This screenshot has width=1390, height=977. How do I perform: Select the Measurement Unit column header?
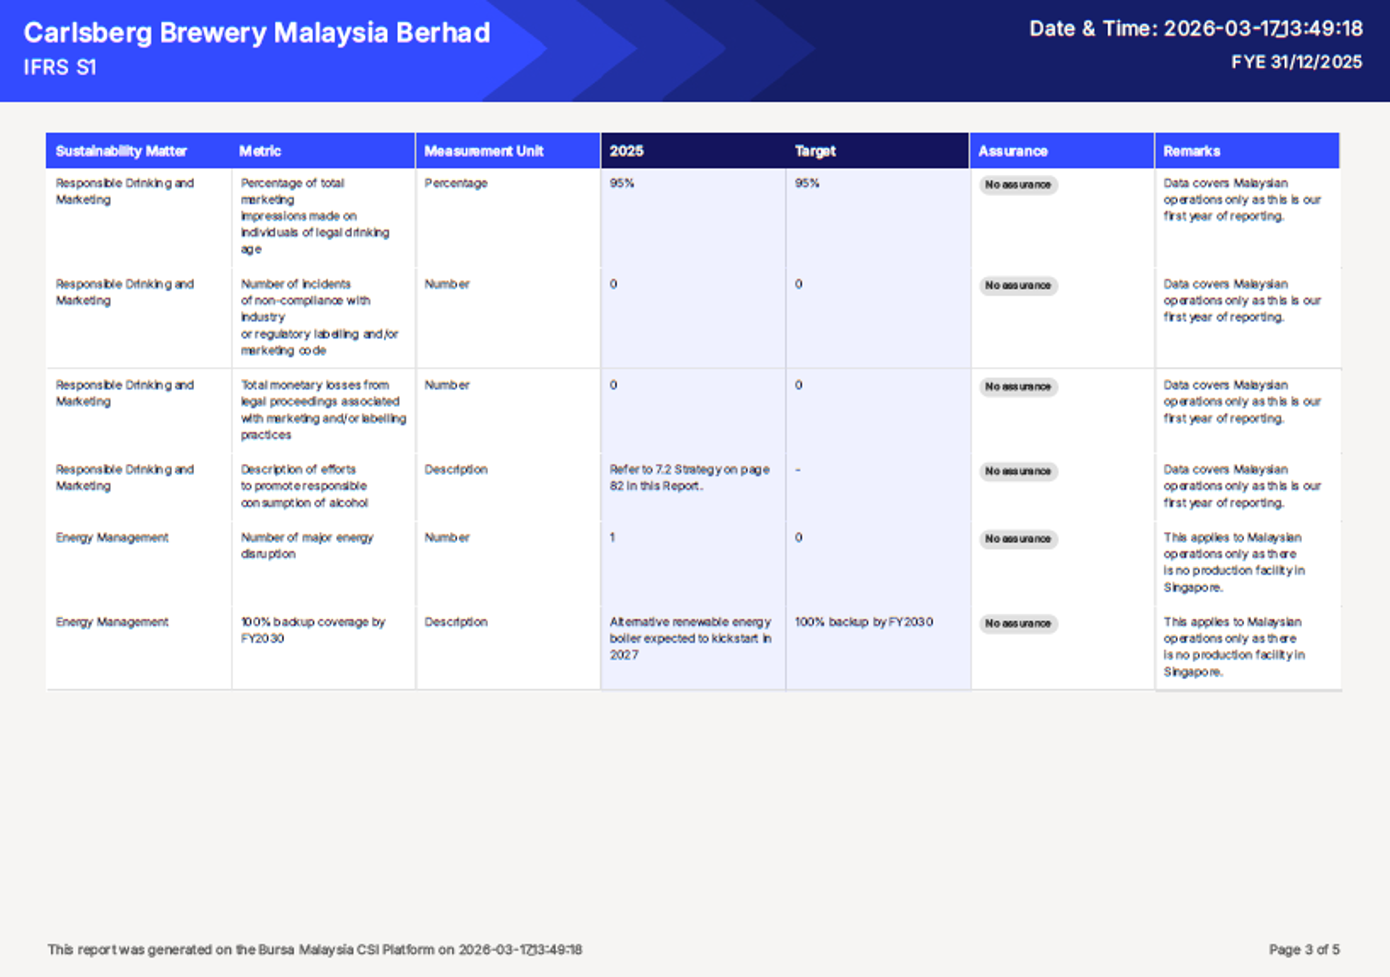point(484,151)
